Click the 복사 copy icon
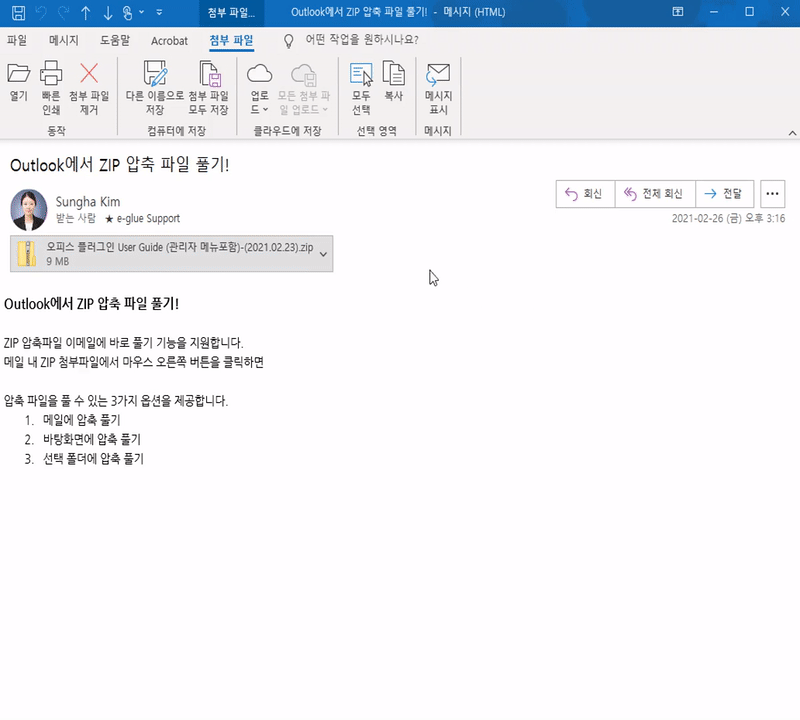Viewport: 800px width, 720px height. [x=393, y=82]
